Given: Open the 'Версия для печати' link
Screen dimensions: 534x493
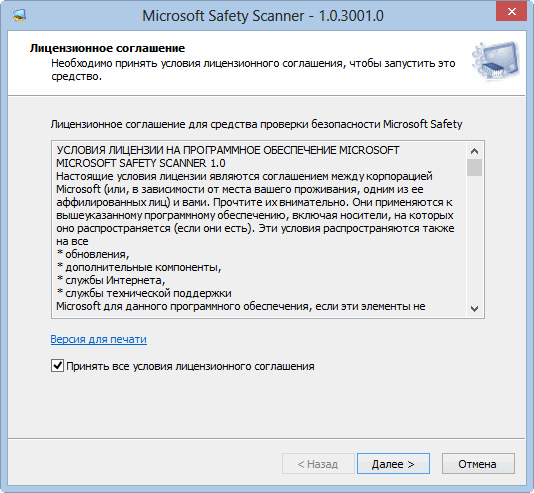Looking at the screenshot, I should coord(99,339).
